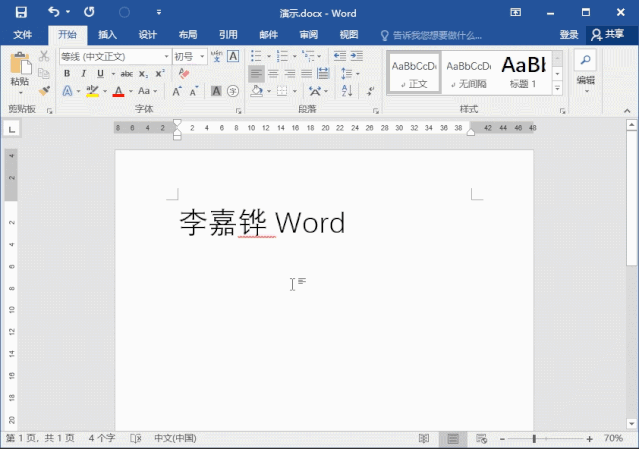Align text left

256,74
